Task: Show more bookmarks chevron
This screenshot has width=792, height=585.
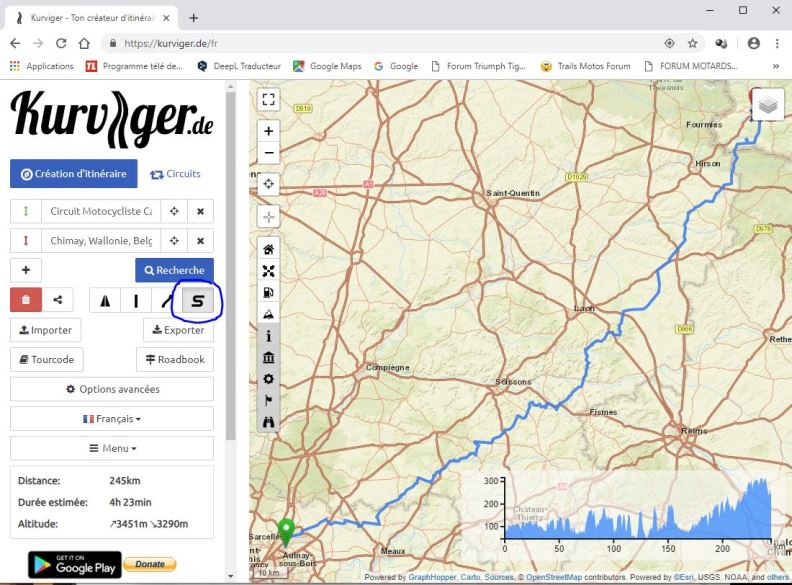Action: click(x=776, y=66)
